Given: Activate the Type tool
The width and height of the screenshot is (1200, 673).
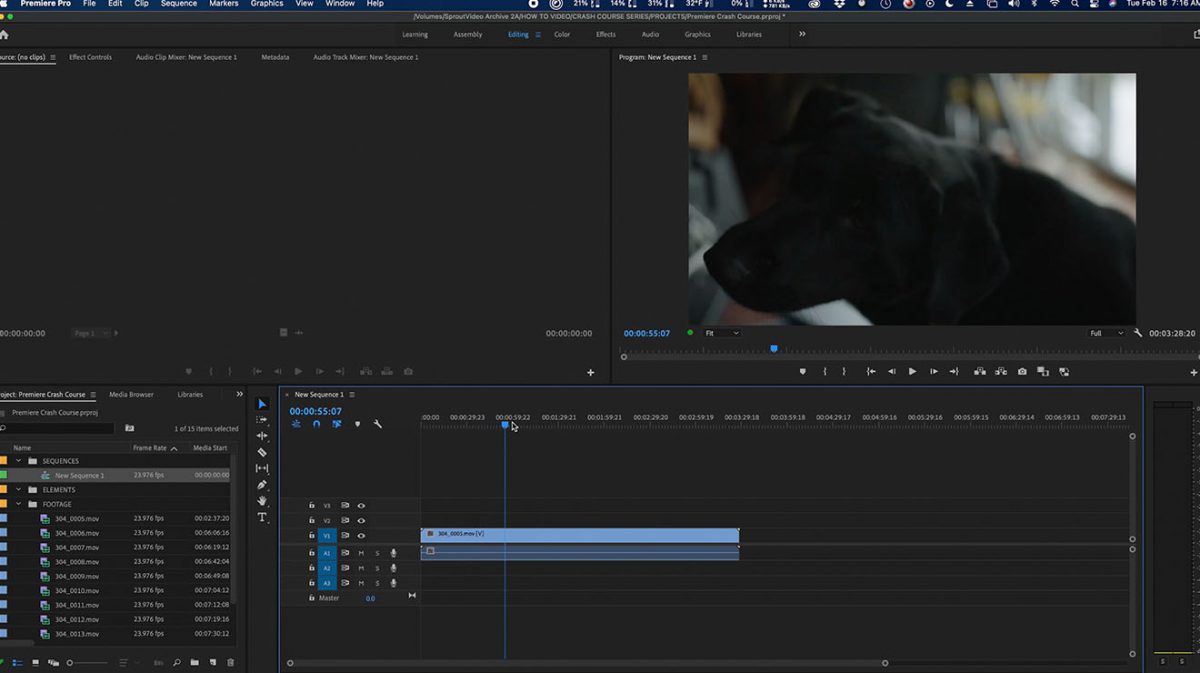Looking at the screenshot, I should point(262,517).
